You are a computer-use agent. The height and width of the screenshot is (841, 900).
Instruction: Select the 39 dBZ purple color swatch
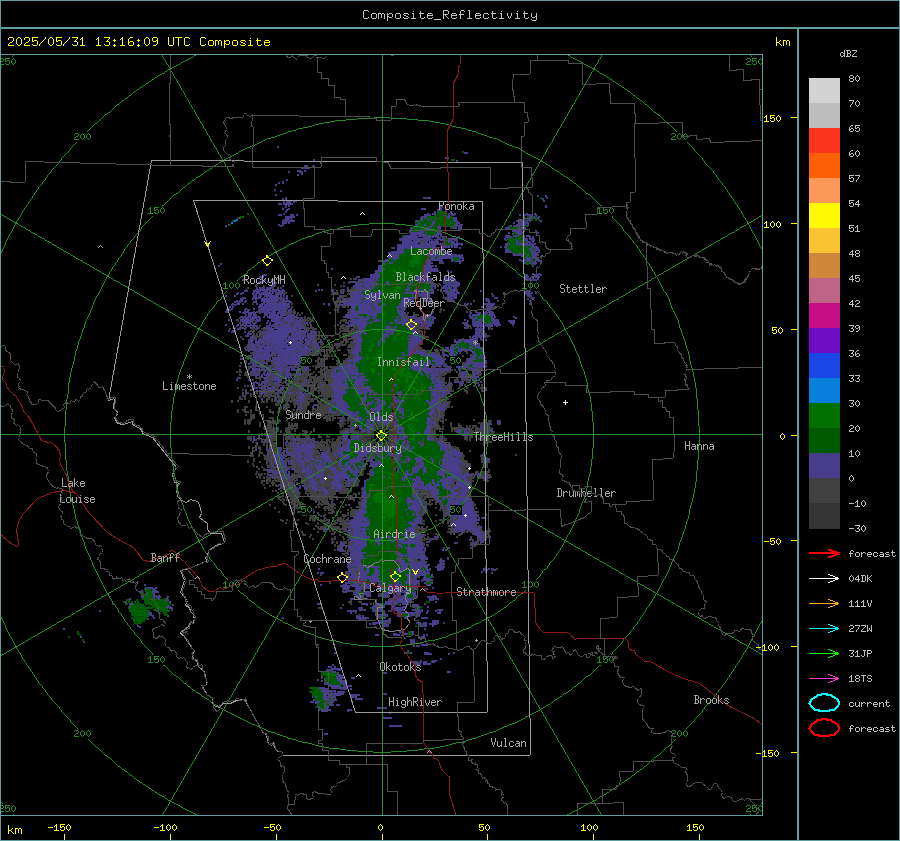click(824, 340)
